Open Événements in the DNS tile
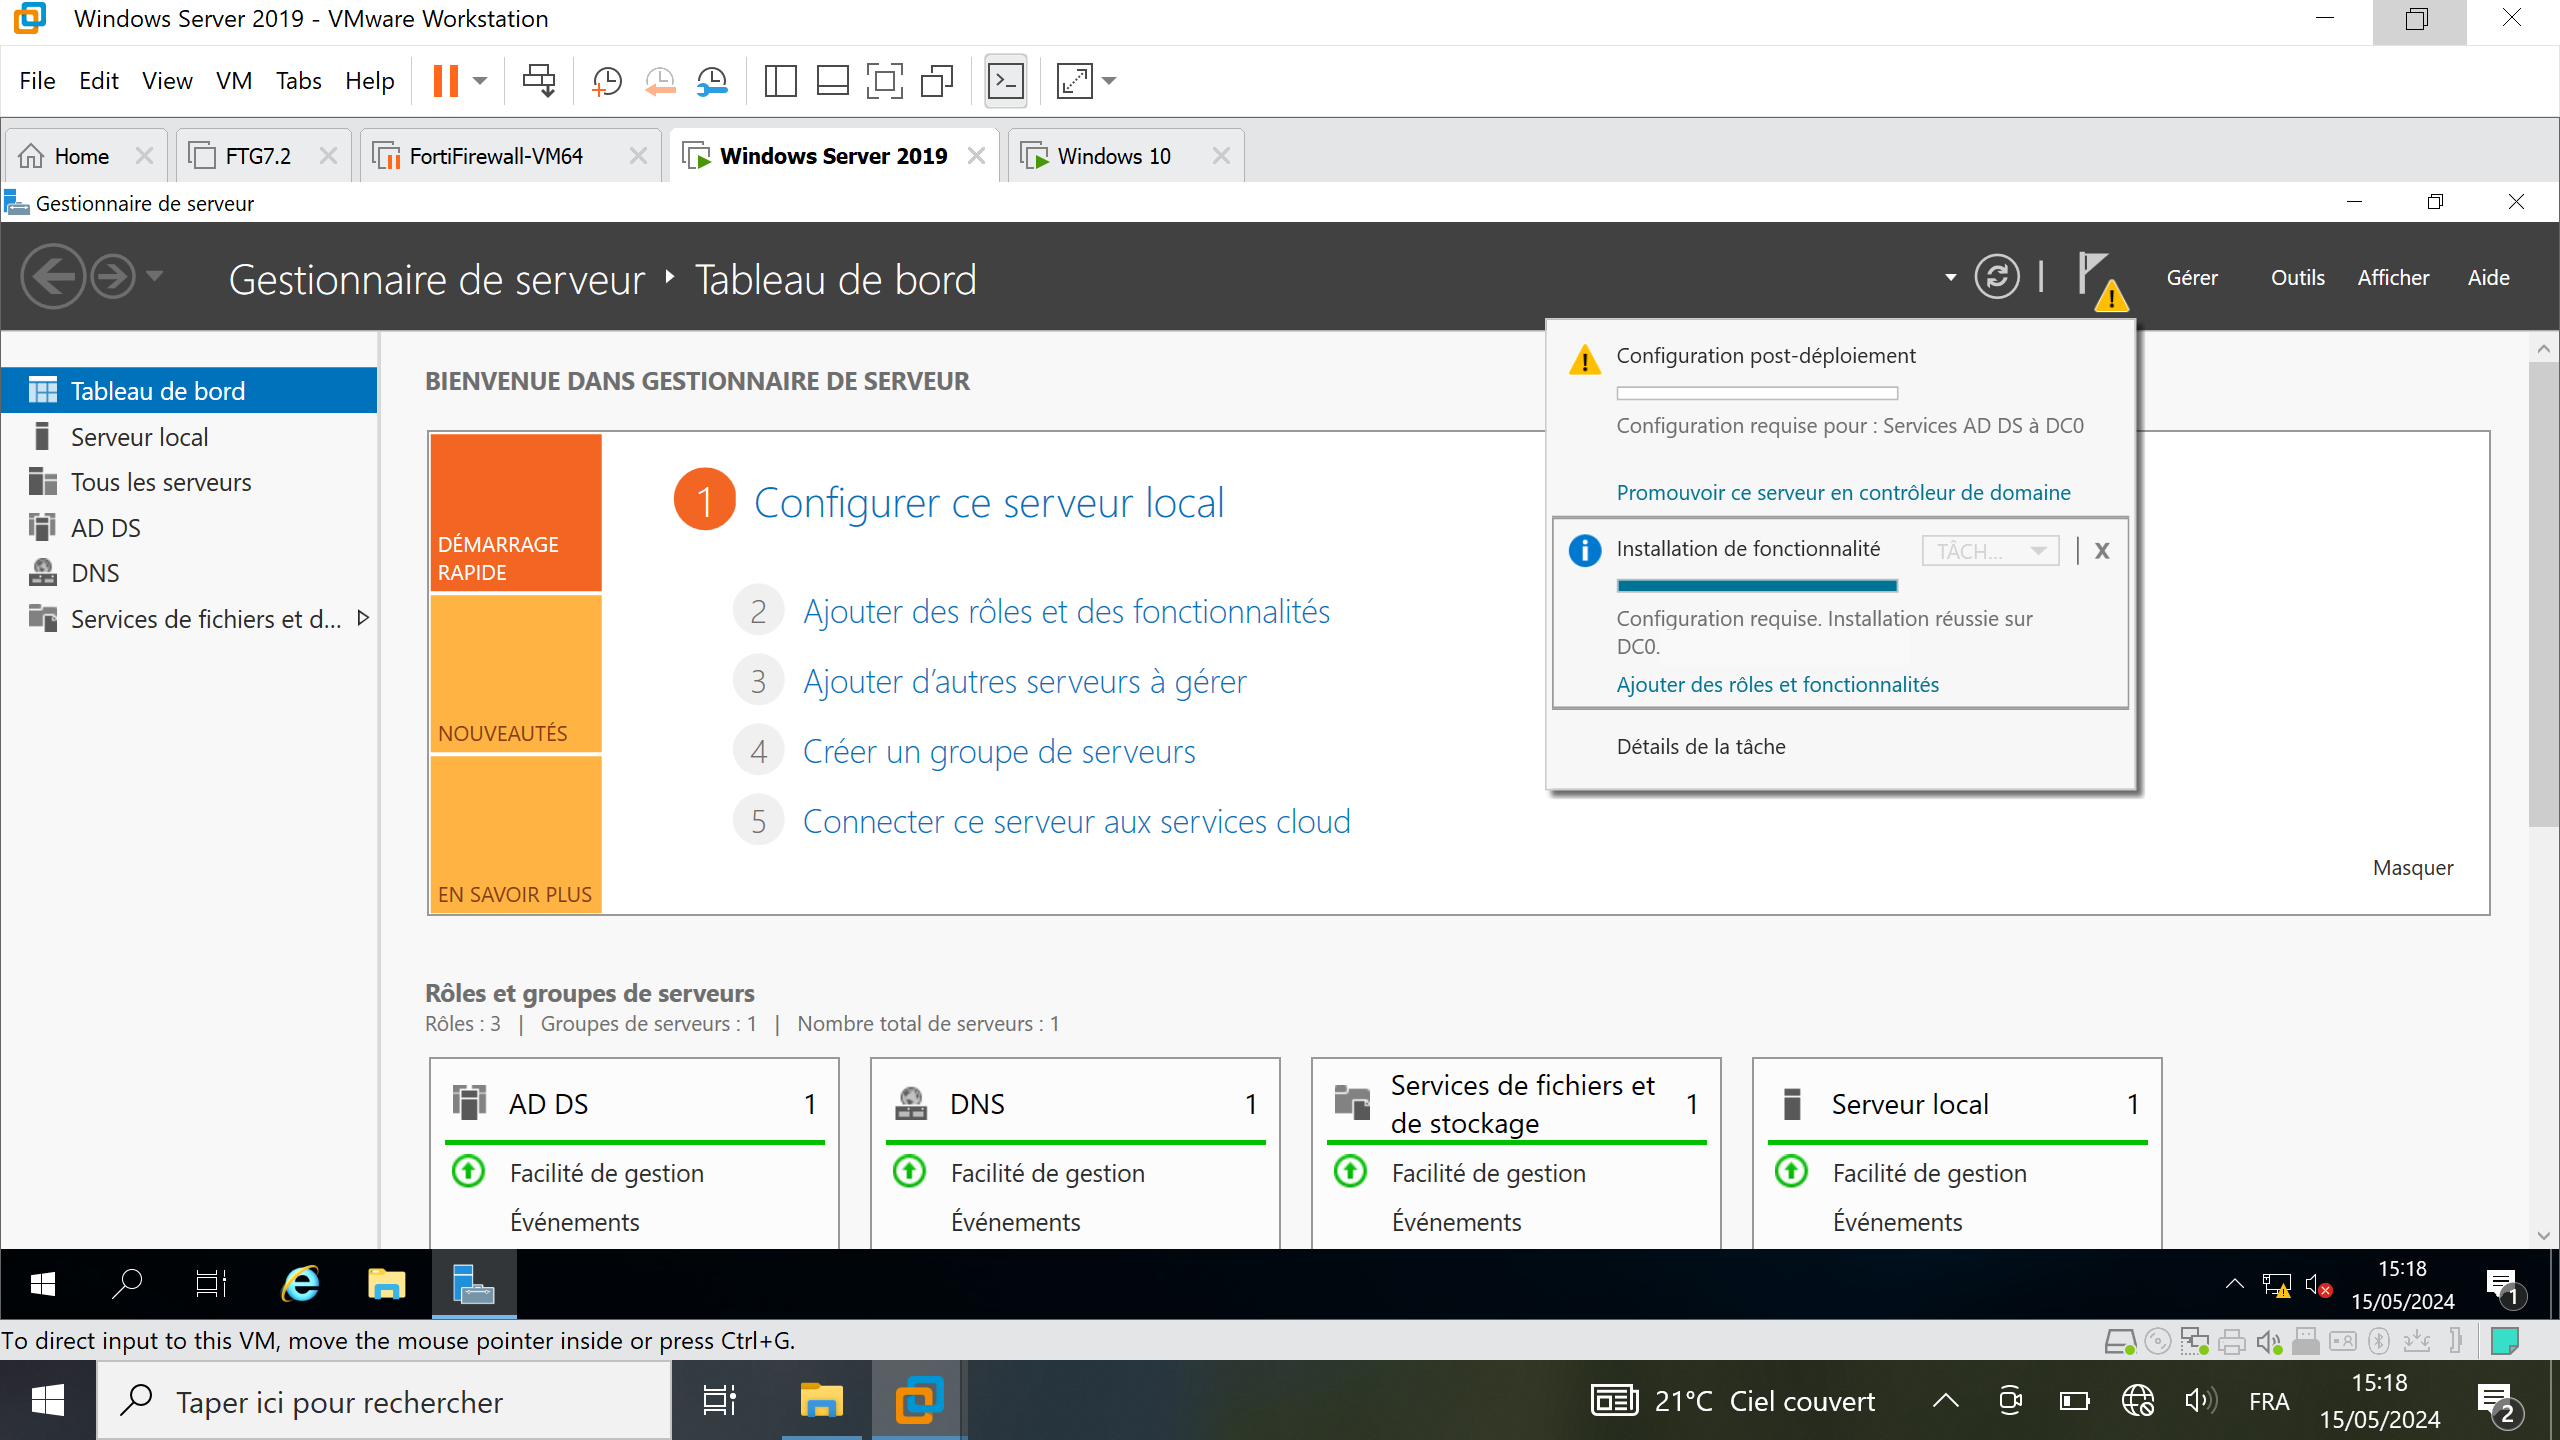 click(x=1015, y=1222)
